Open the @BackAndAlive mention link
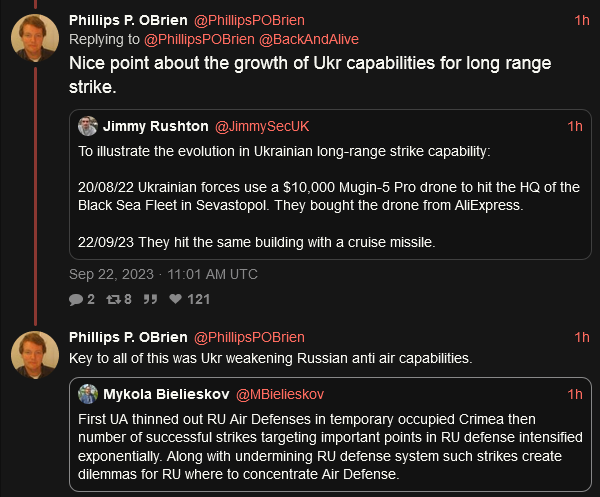Screen dimensions: 600x497 pyautogui.click(x=309, y=38)
